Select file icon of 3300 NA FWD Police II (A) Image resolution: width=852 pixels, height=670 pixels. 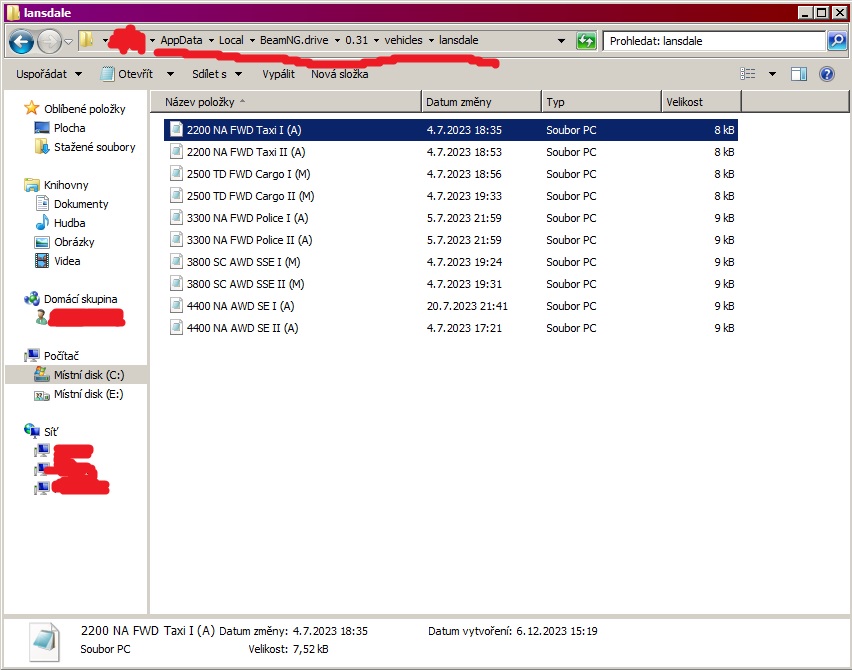176,240
